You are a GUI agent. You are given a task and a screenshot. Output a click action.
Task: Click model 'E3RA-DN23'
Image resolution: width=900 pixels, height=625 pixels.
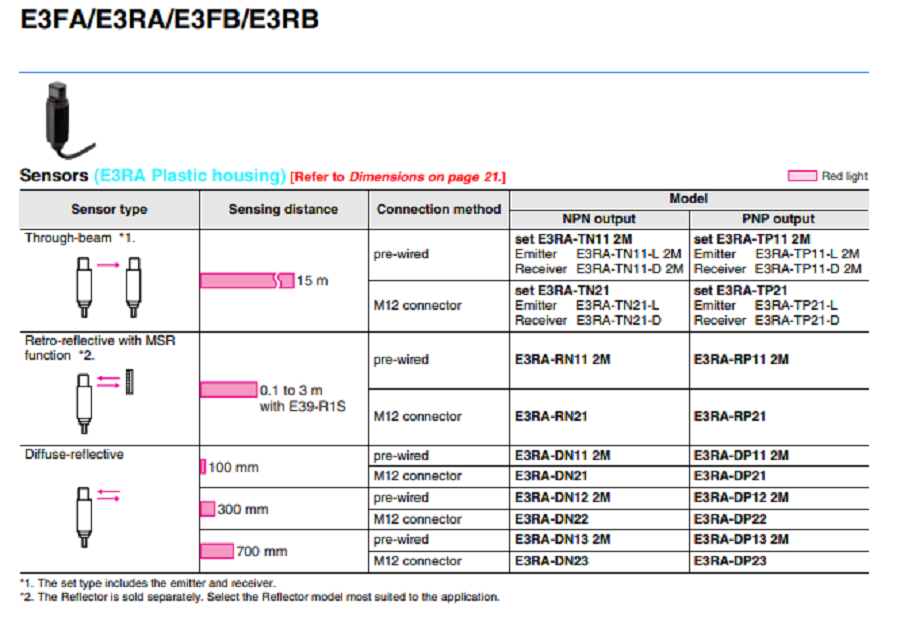pos(551,561)
